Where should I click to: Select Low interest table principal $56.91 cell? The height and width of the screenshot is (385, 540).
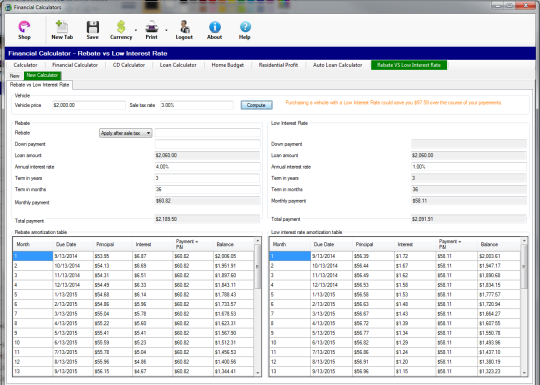click(x=373, y=362)
